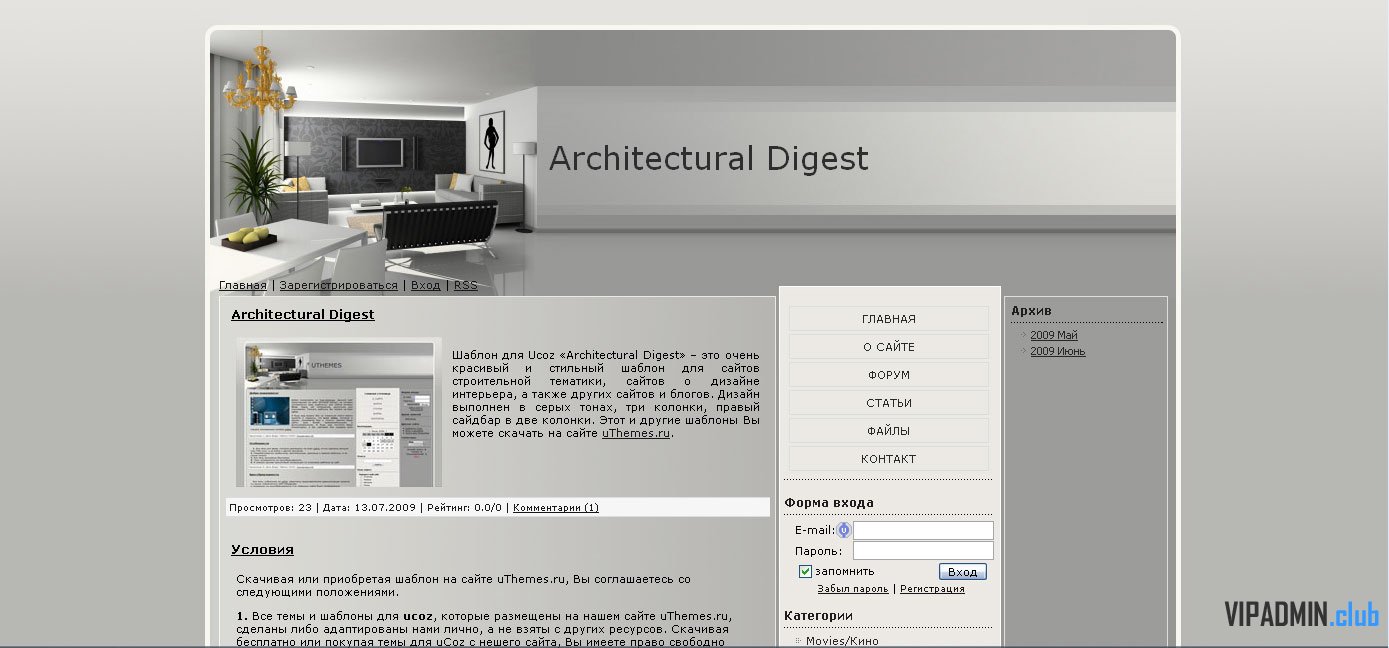Open ФАЙЛЫ menu item
This screenshot has height=648, width=1389.
[x=889, y=431]
